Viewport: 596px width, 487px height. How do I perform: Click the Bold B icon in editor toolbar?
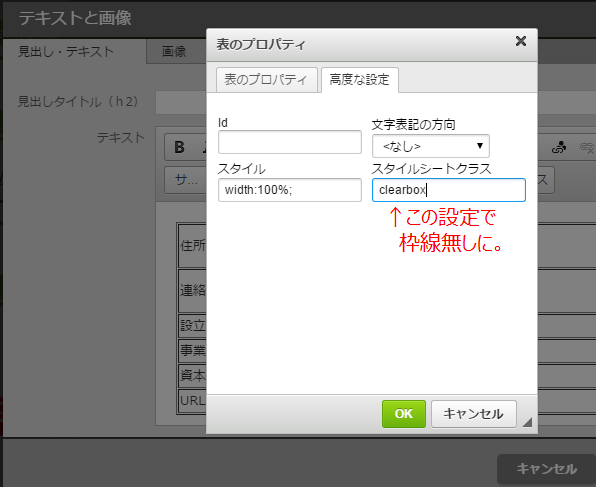pos(179,147)
